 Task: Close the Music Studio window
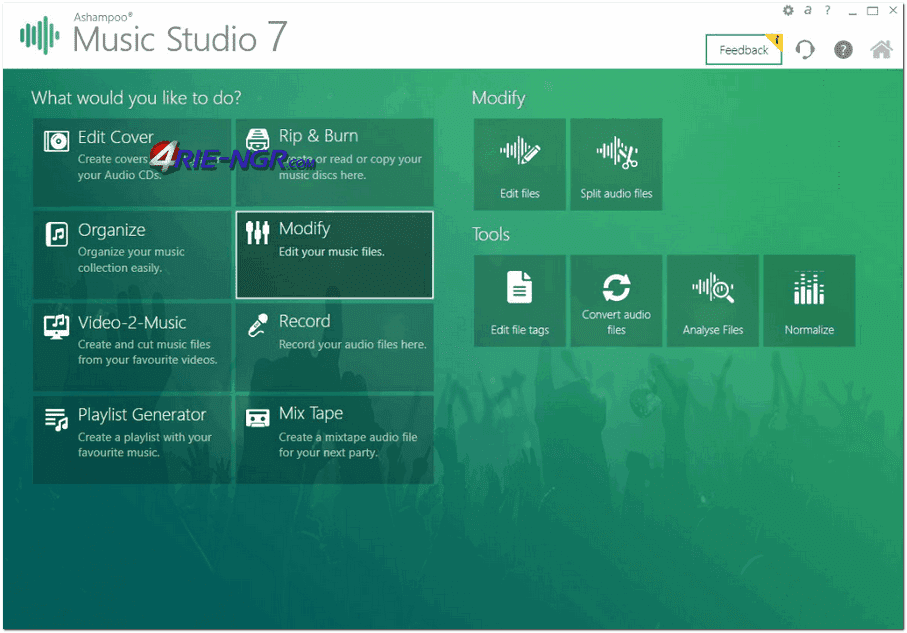tap(893, 10)
